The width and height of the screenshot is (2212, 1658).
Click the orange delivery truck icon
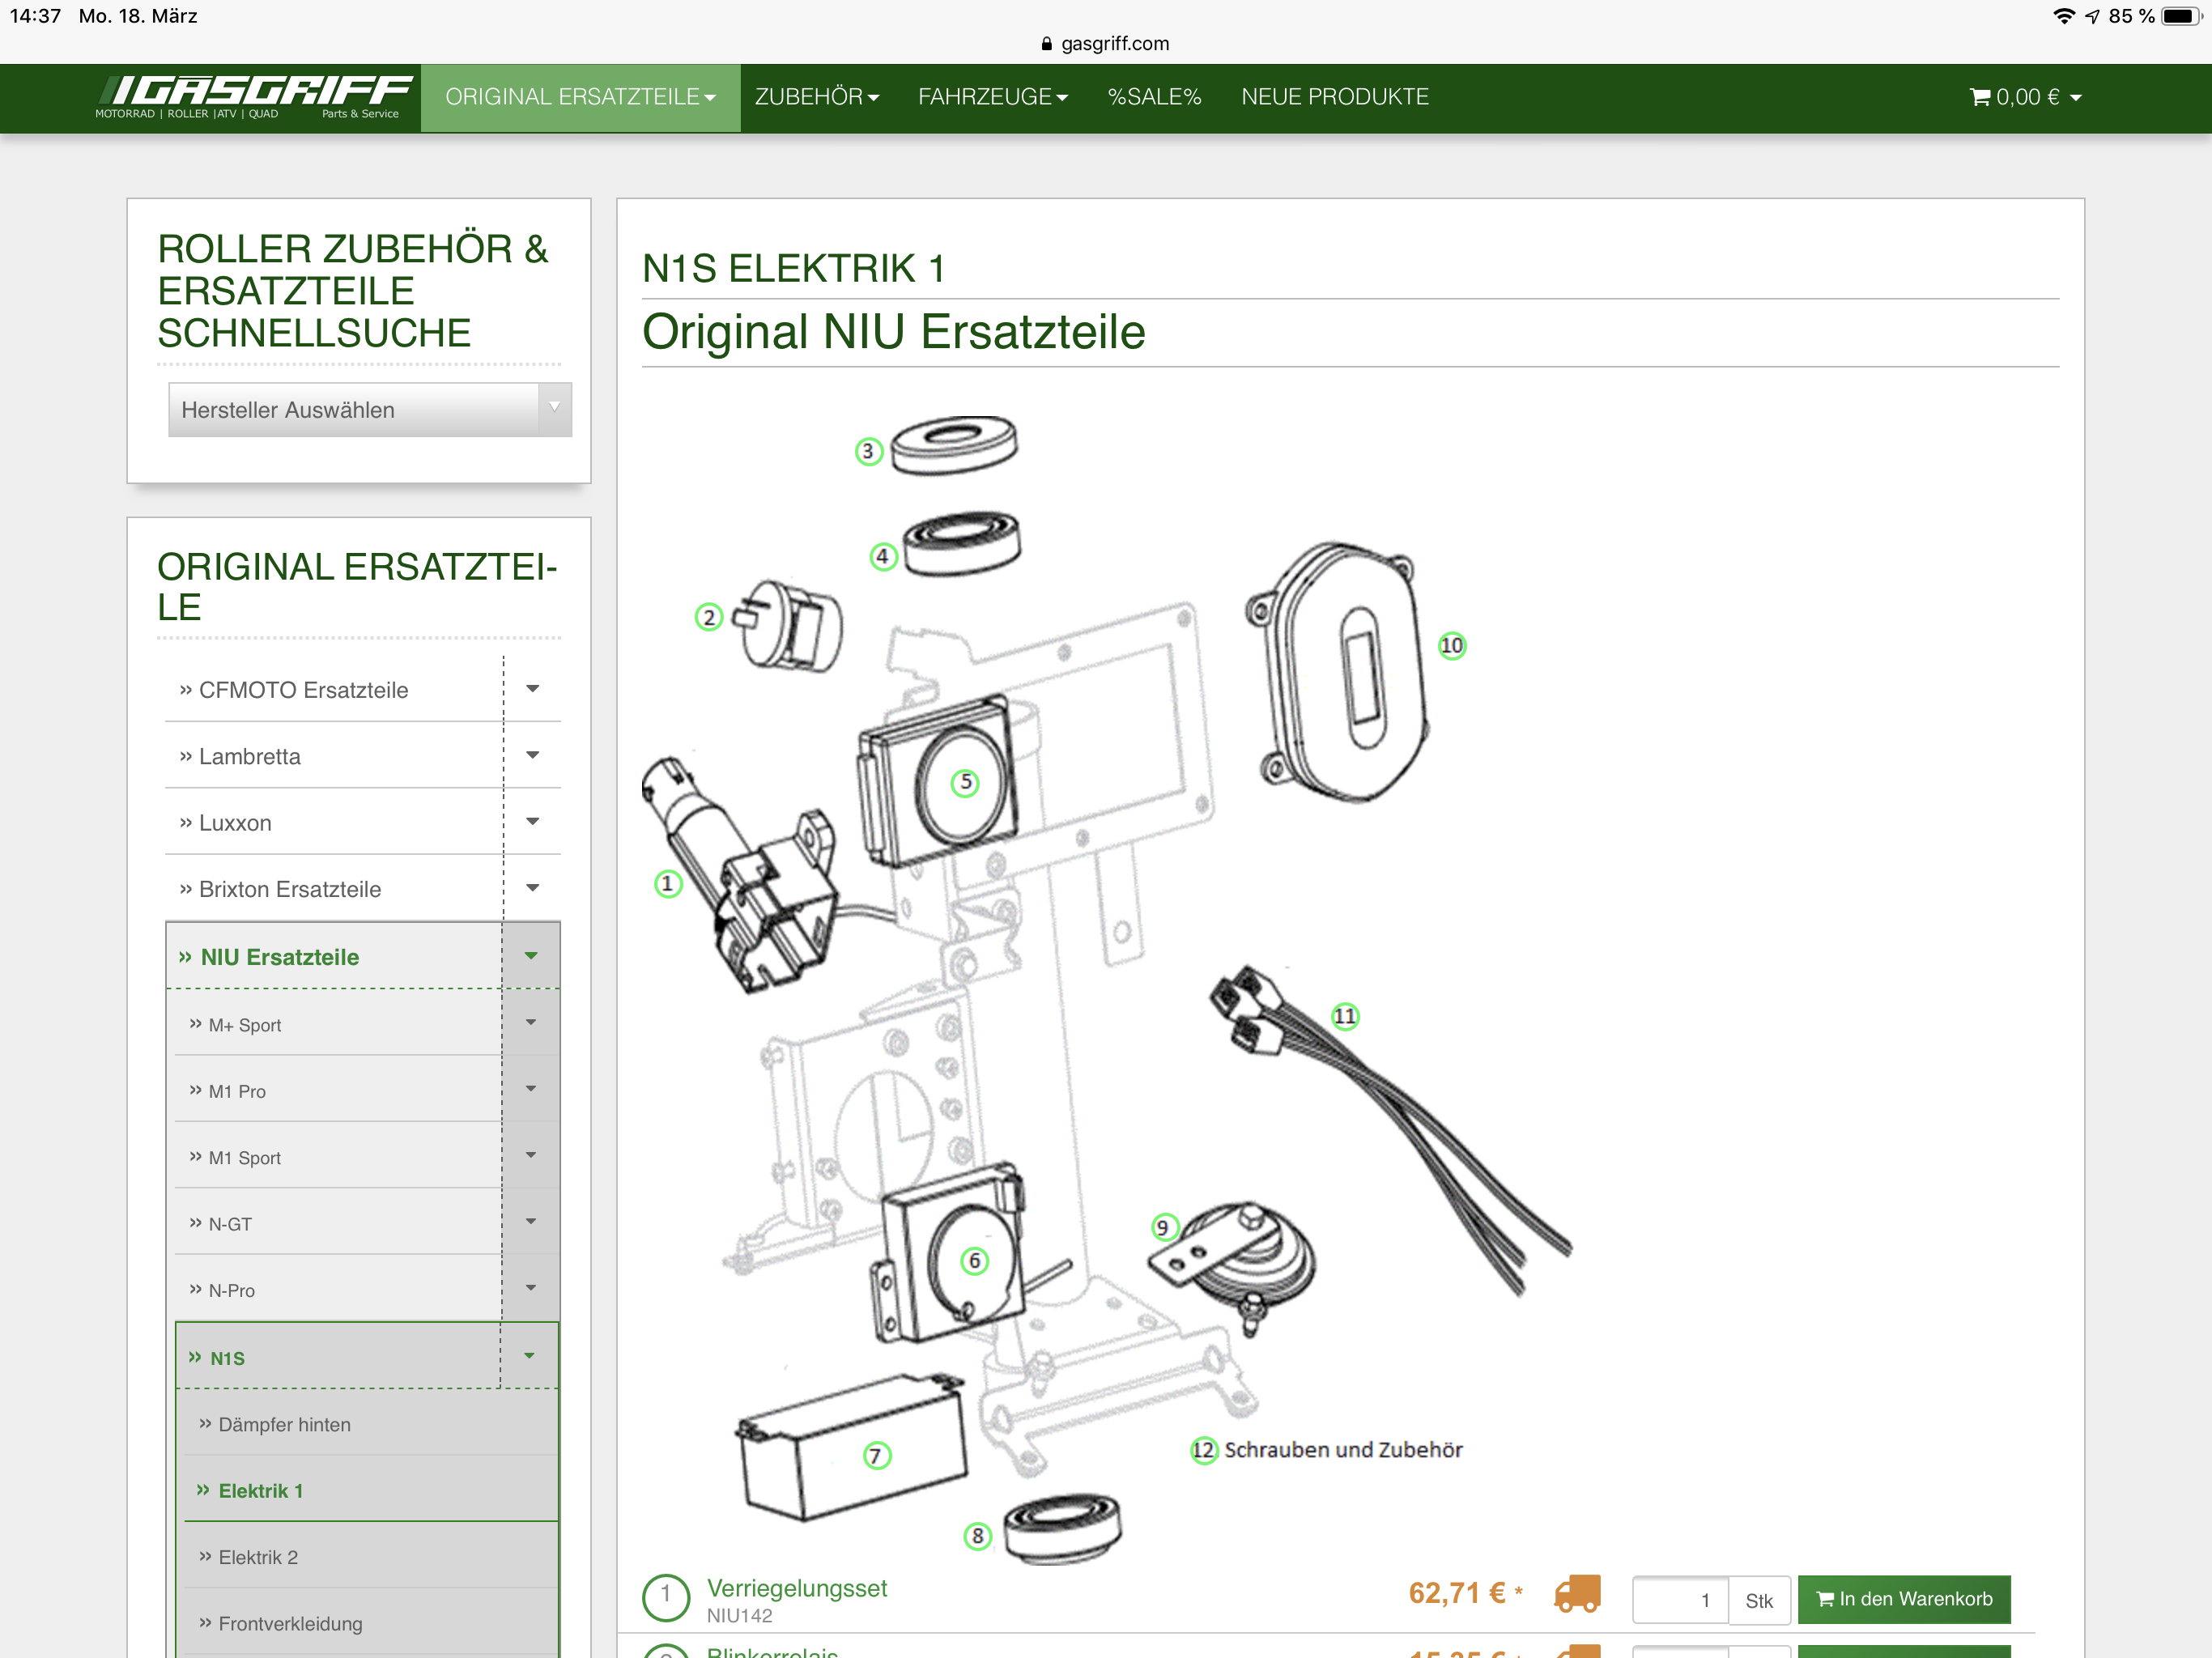point(1578,1595)
